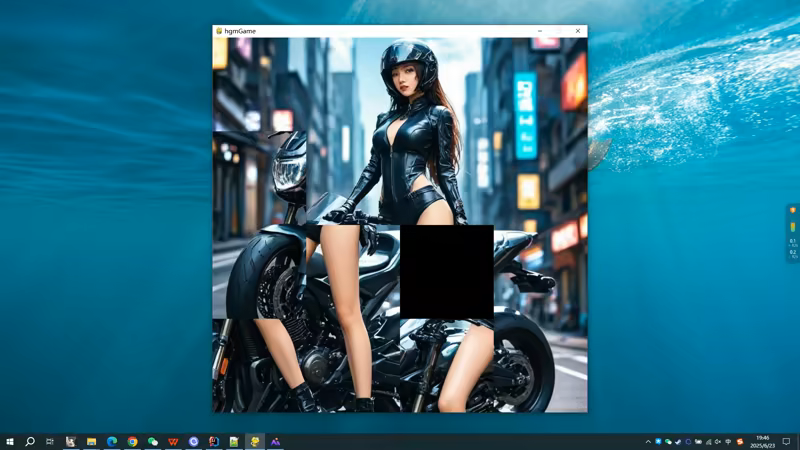
Task: Click the taskbar search magnifier icon
Action: 30,441
